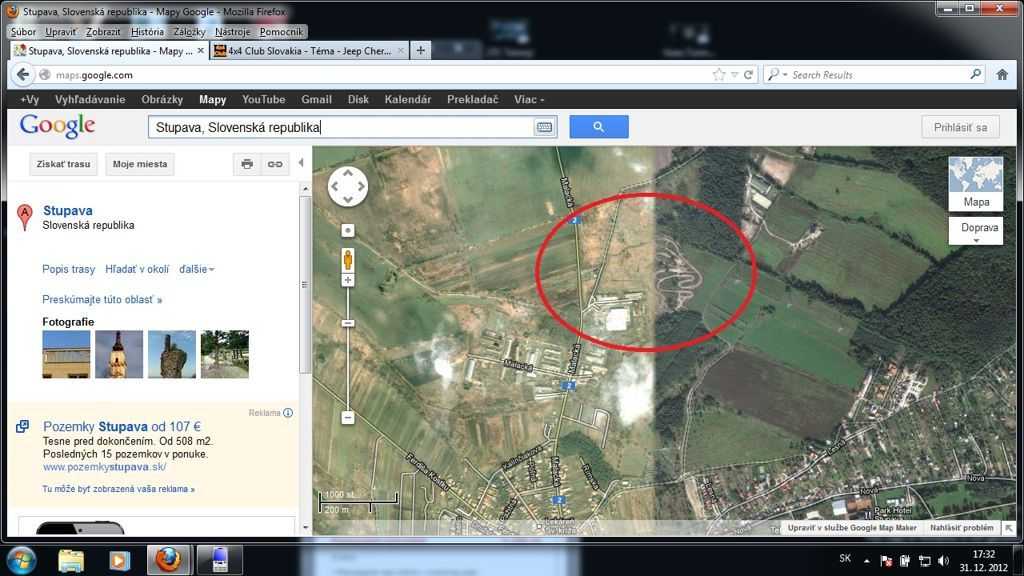Get a link using the chain icon
1024x576 pixels.
click(275, 164)
